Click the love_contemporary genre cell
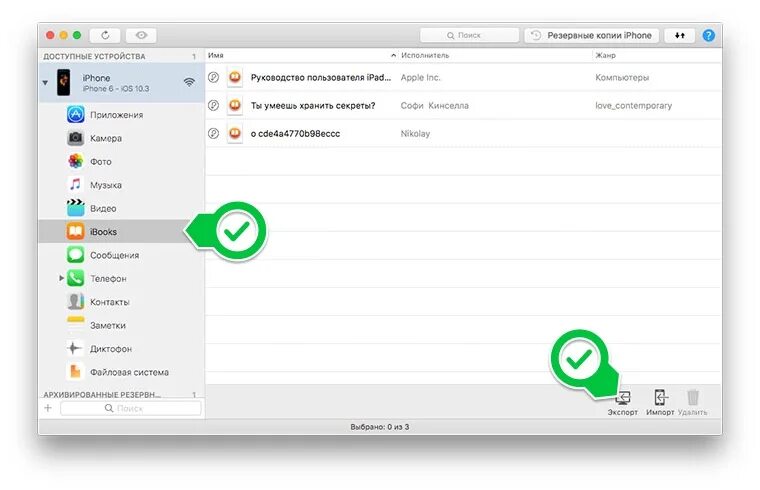Image resolution: width=760 pixels, height=490 pixels. click(x=633, y=106)
